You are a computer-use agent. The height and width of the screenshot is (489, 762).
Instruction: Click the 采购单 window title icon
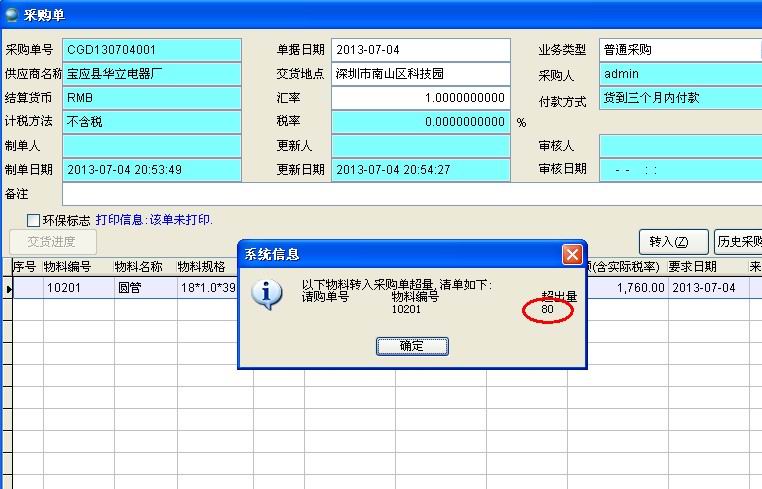pos(10,13)
